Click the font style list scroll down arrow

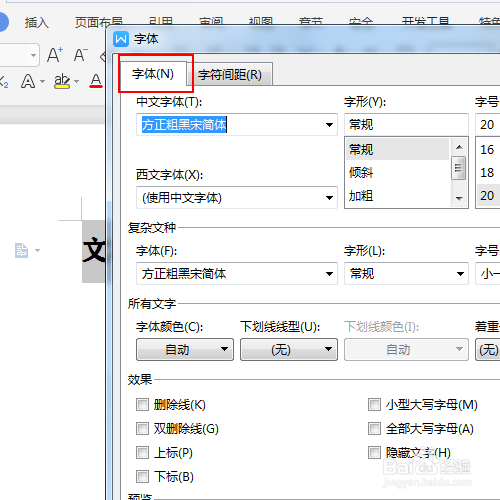(x=459, y=199)
